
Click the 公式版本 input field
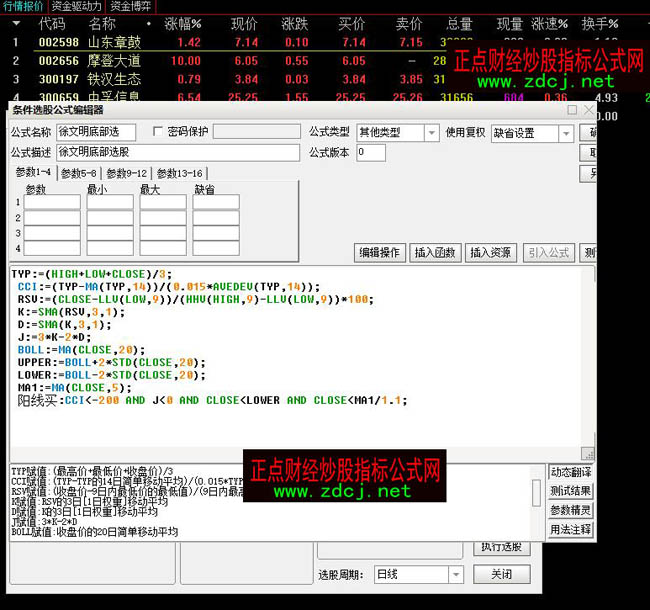[x=370, y=153]
